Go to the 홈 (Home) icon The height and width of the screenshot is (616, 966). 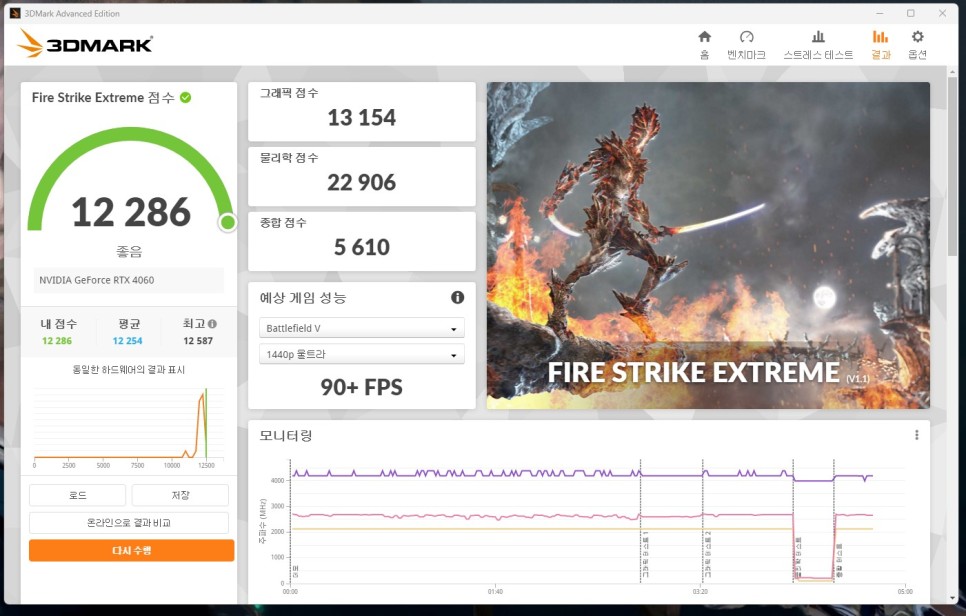[704, 38]
